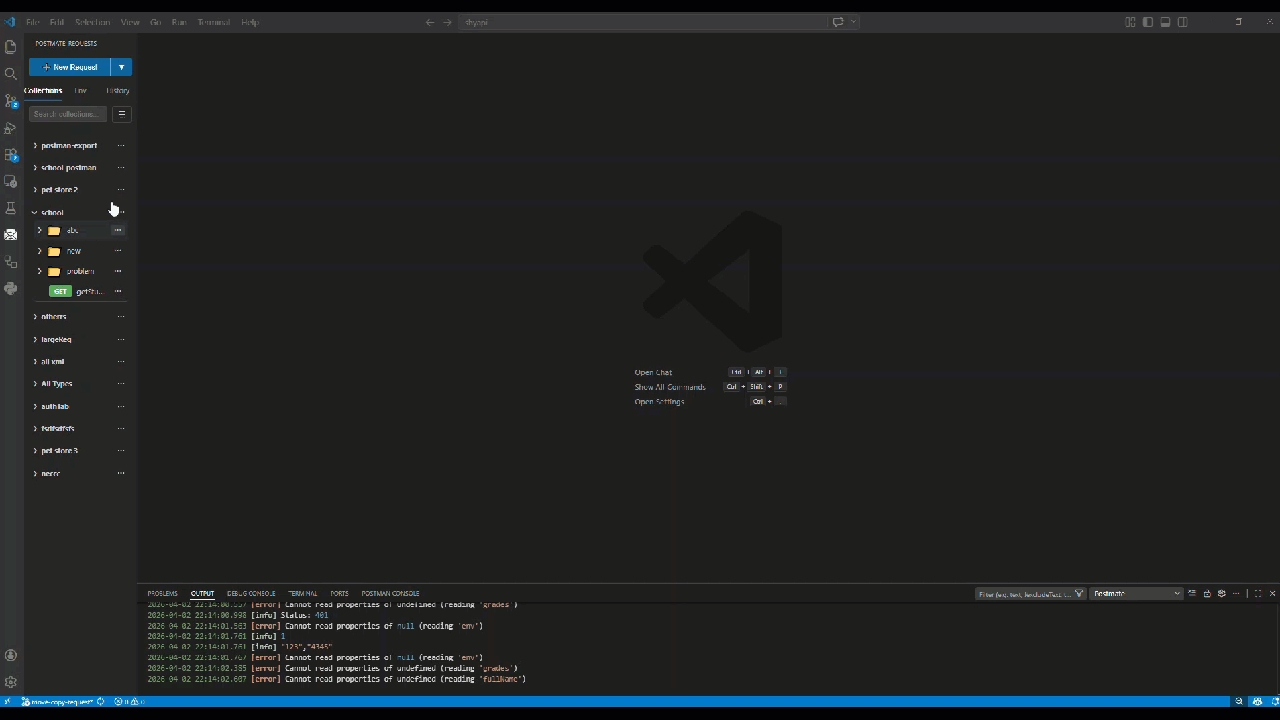Open the Extensions view icon
The width and height of the screenshot is (1280, 720).
pyautogui.click(x=11, y=155)
